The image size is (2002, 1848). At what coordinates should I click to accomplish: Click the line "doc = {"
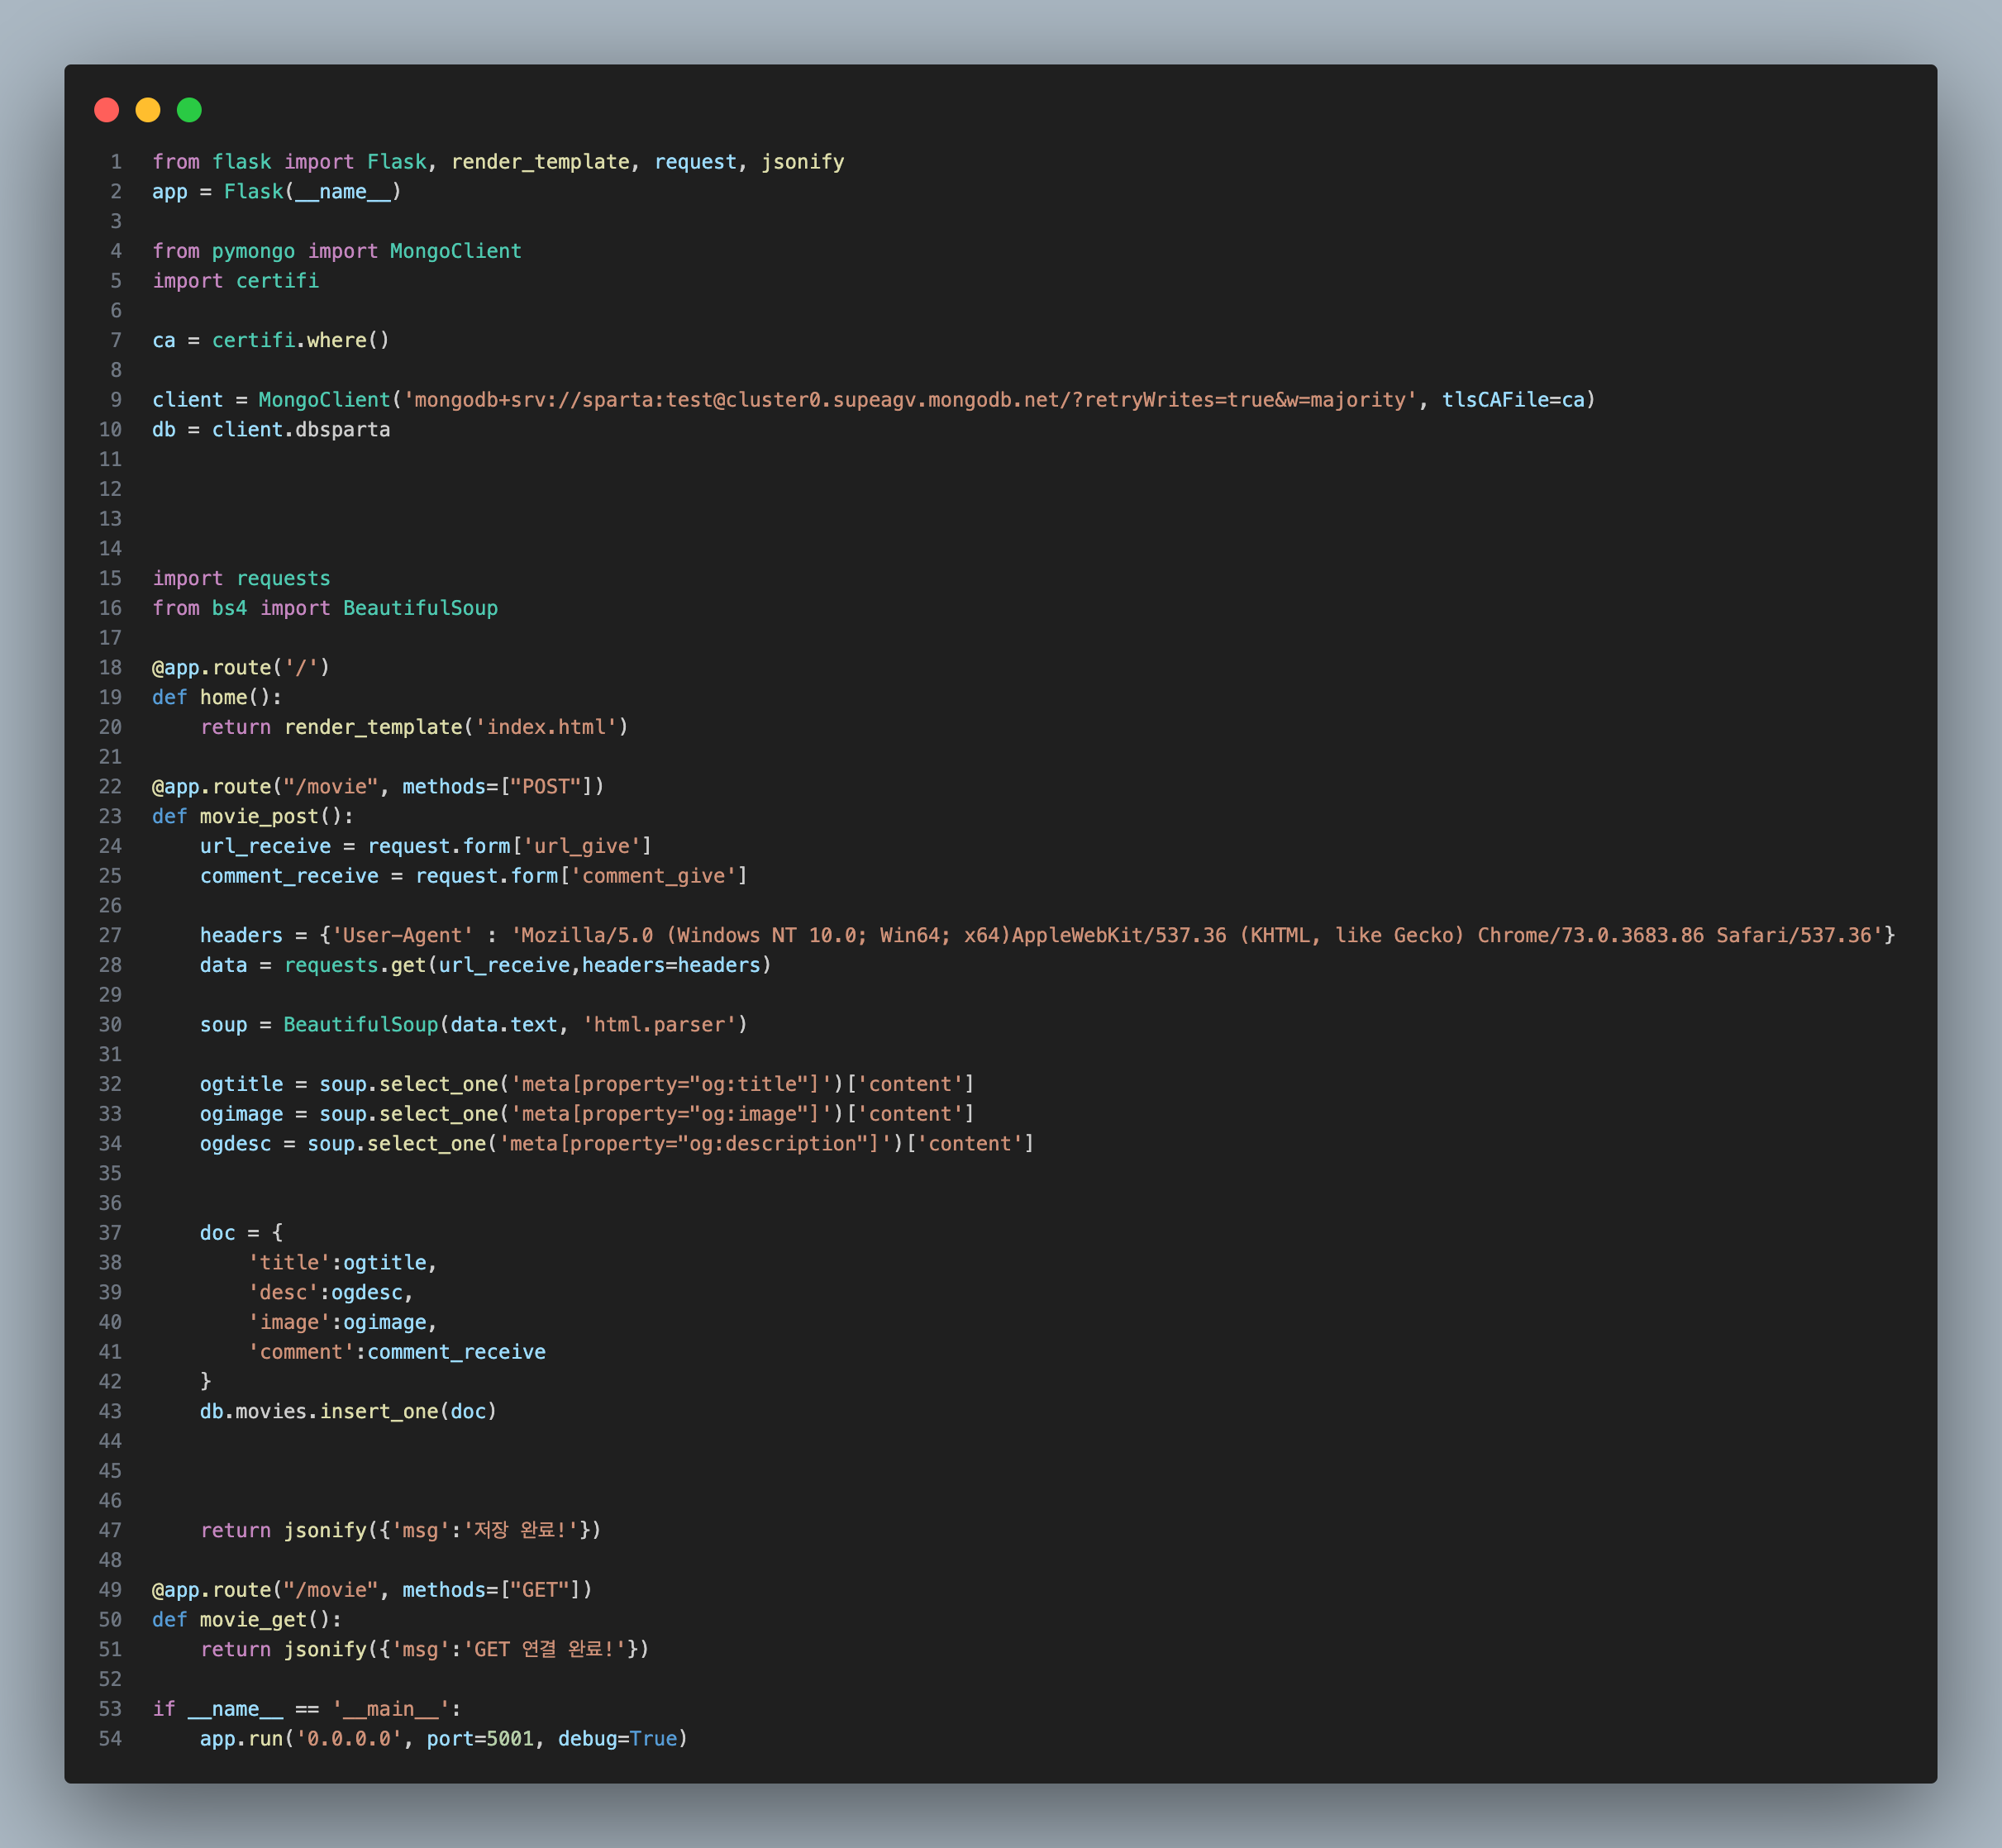241,1234
